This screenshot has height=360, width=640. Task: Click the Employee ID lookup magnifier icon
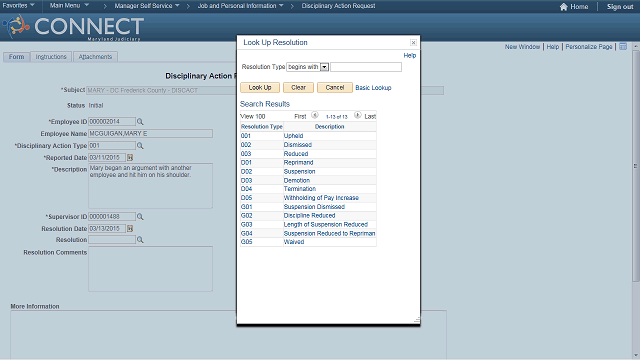point(140,122)
